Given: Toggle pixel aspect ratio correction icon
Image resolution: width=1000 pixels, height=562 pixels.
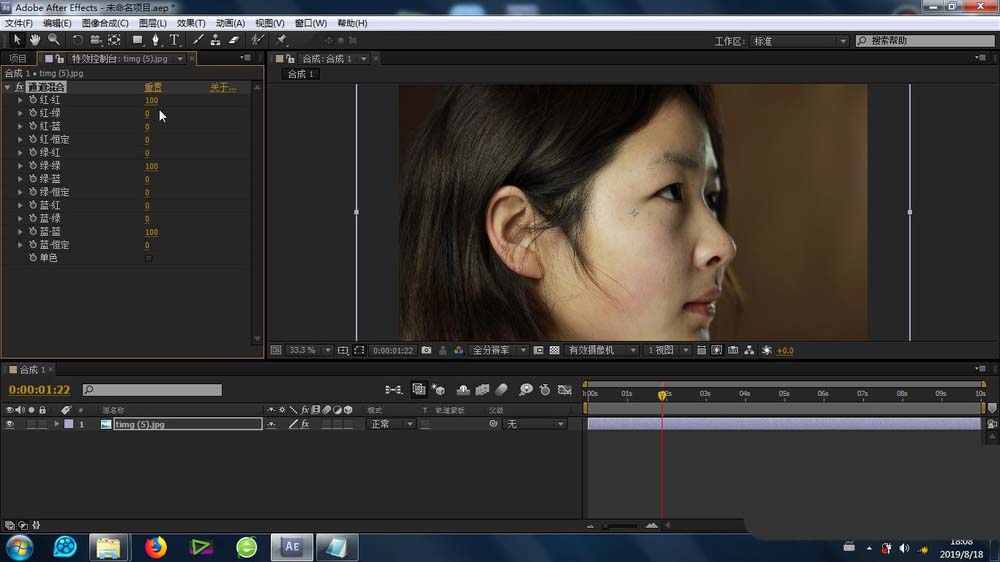Looking at the screenshot, I should point(701,350).
